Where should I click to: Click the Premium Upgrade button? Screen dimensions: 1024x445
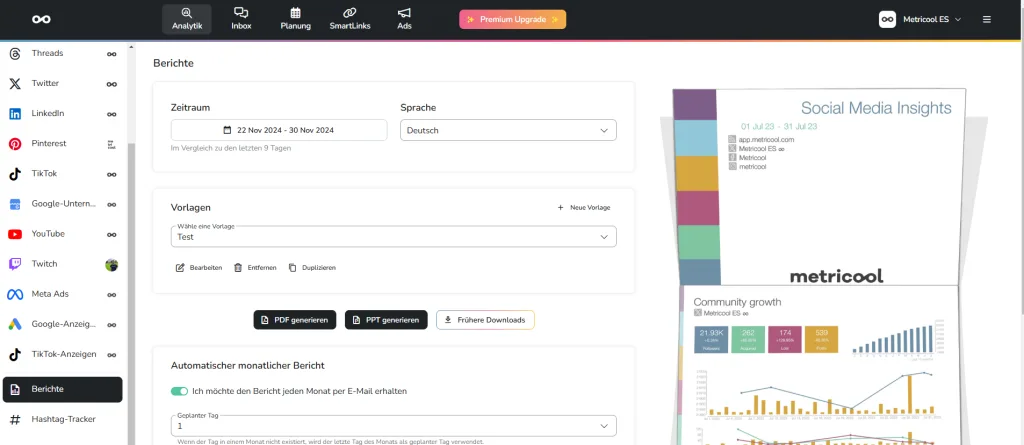(x=512, y=19)
